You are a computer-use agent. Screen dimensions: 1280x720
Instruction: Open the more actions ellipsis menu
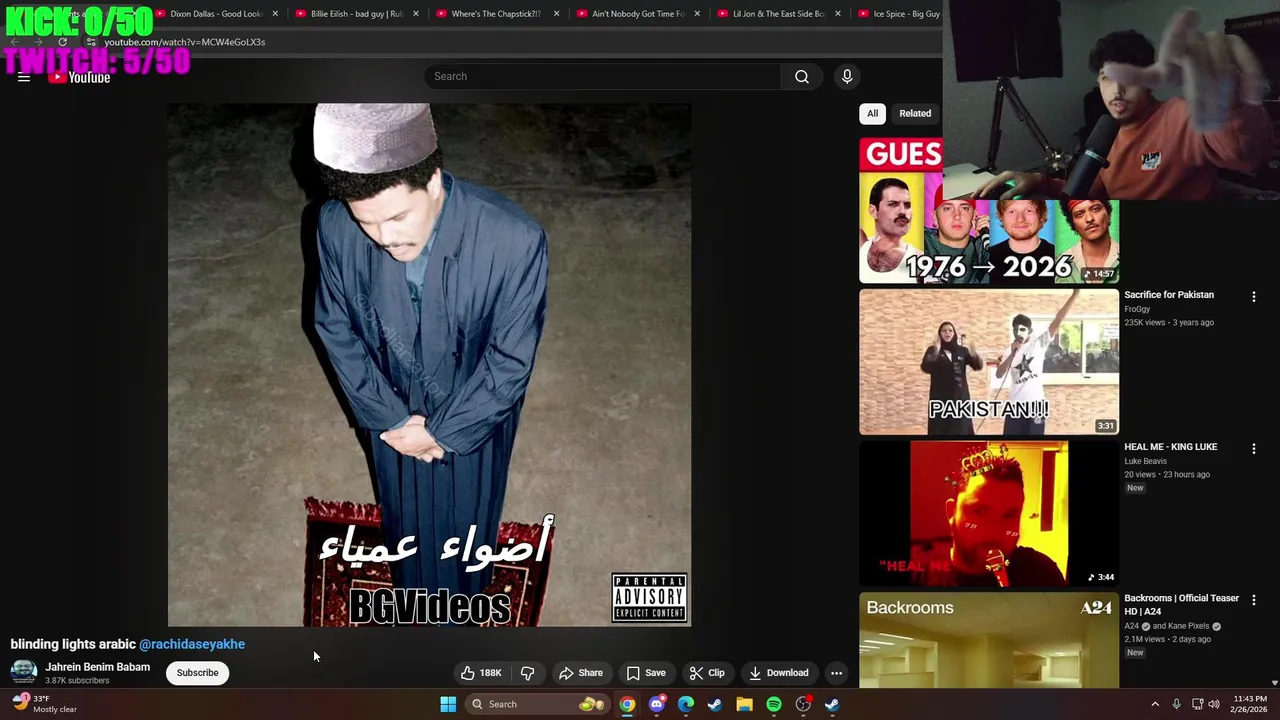[x=836, y=673]
